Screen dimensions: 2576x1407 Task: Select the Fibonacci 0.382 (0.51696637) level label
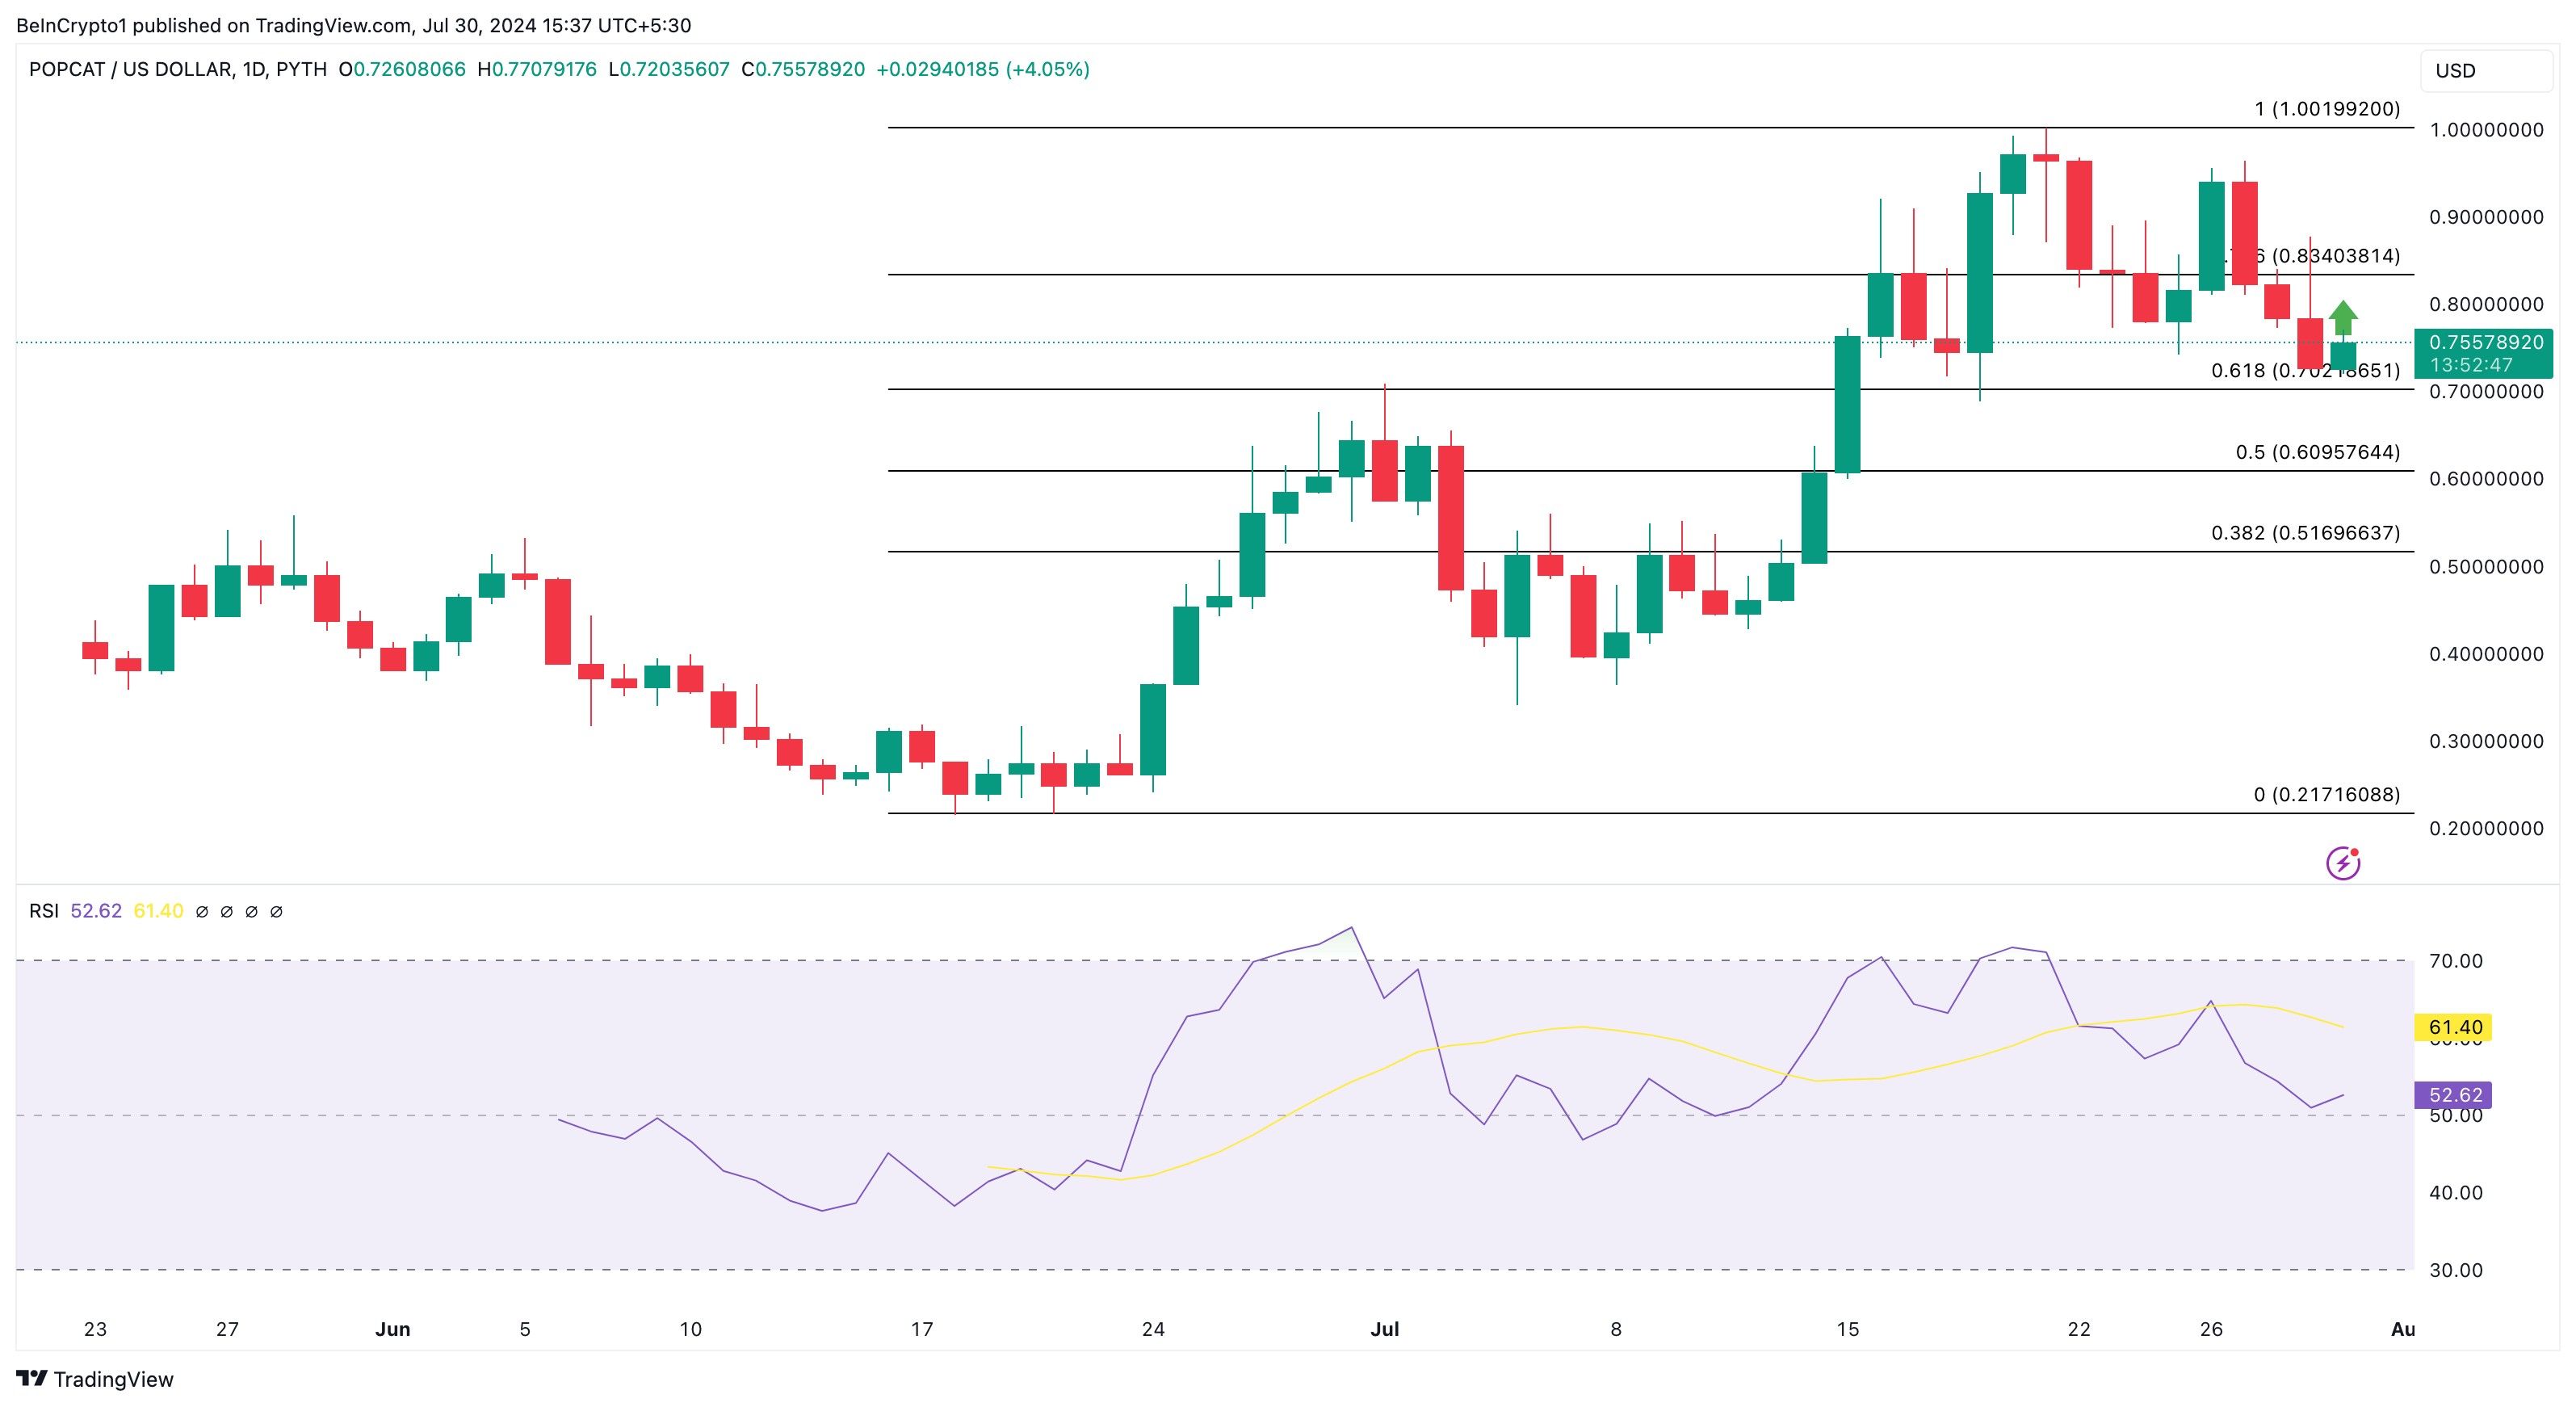tap(2305, 533)
